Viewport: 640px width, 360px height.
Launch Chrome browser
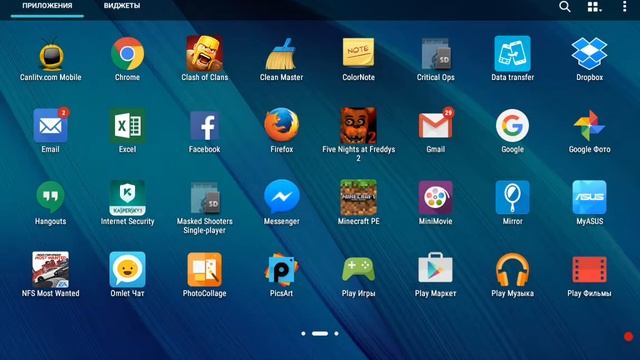pos(127,53)
